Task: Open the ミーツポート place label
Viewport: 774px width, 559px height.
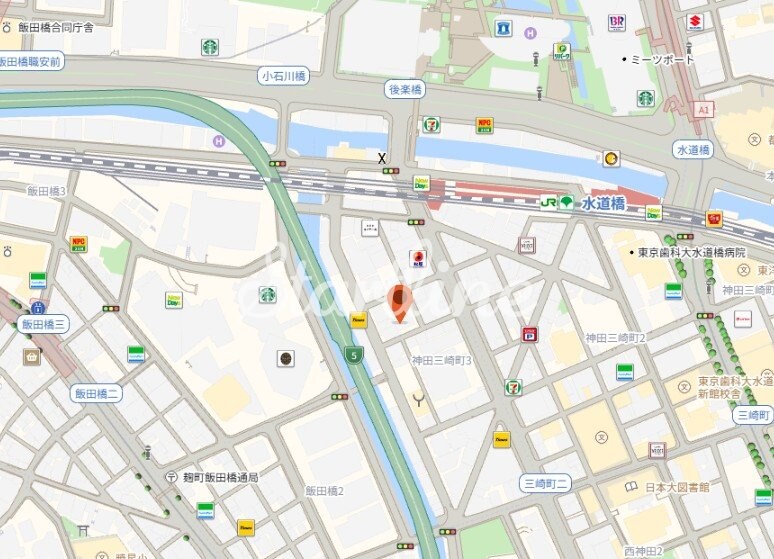Action: click(x=662, y=59)
